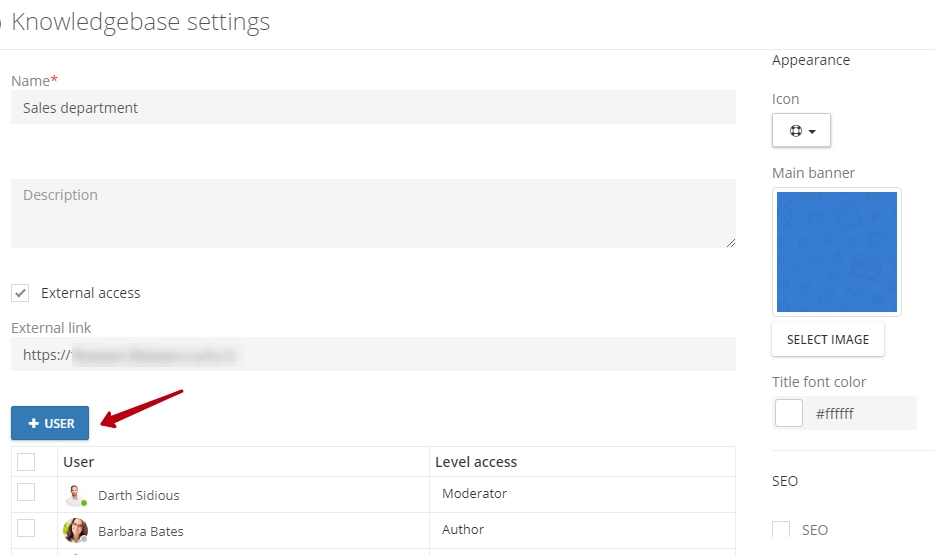This screenshot has height=555, width=935.
Task: Open the lifebuoy icon dropdown
Action: pos(801,130)
